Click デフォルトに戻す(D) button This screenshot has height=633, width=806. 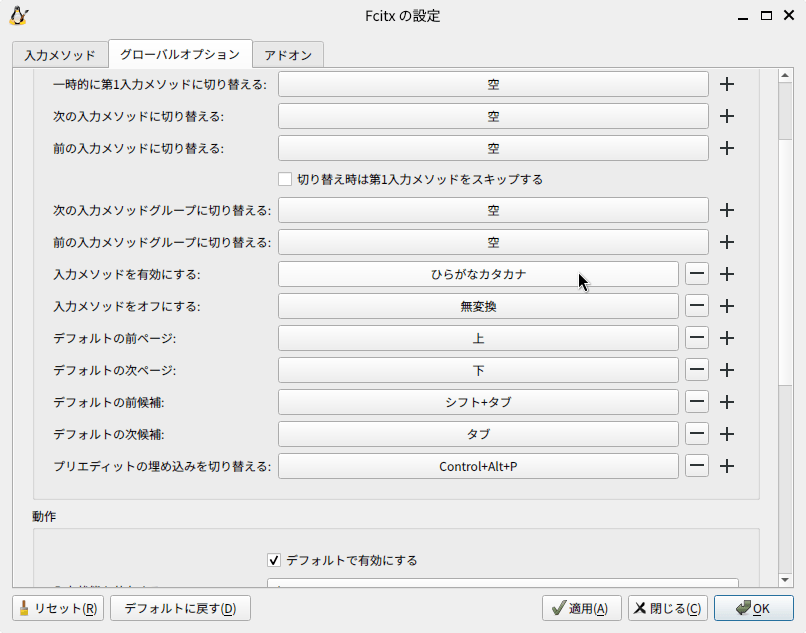180,608
